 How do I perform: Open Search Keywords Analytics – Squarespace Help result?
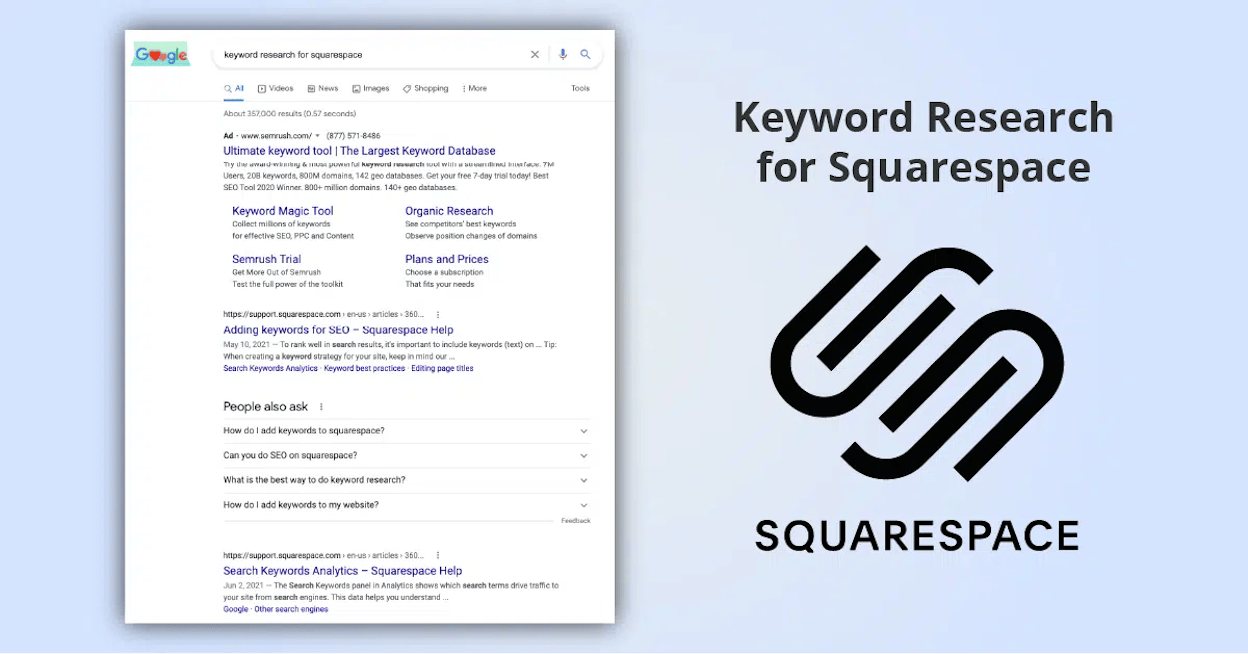pyautogui.click(x=342, y=571)
